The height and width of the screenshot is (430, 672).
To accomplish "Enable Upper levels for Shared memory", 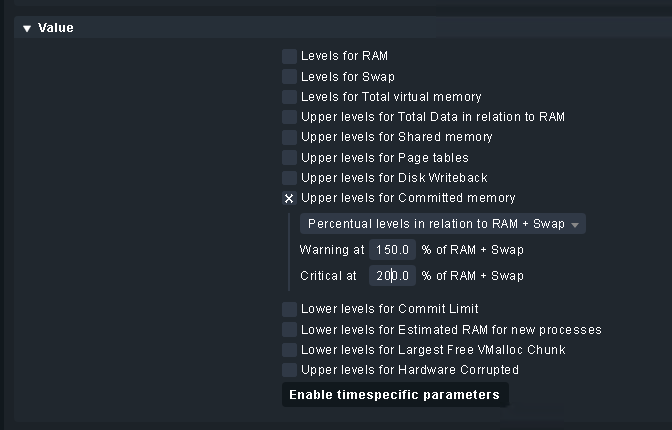I will [289, 137].
